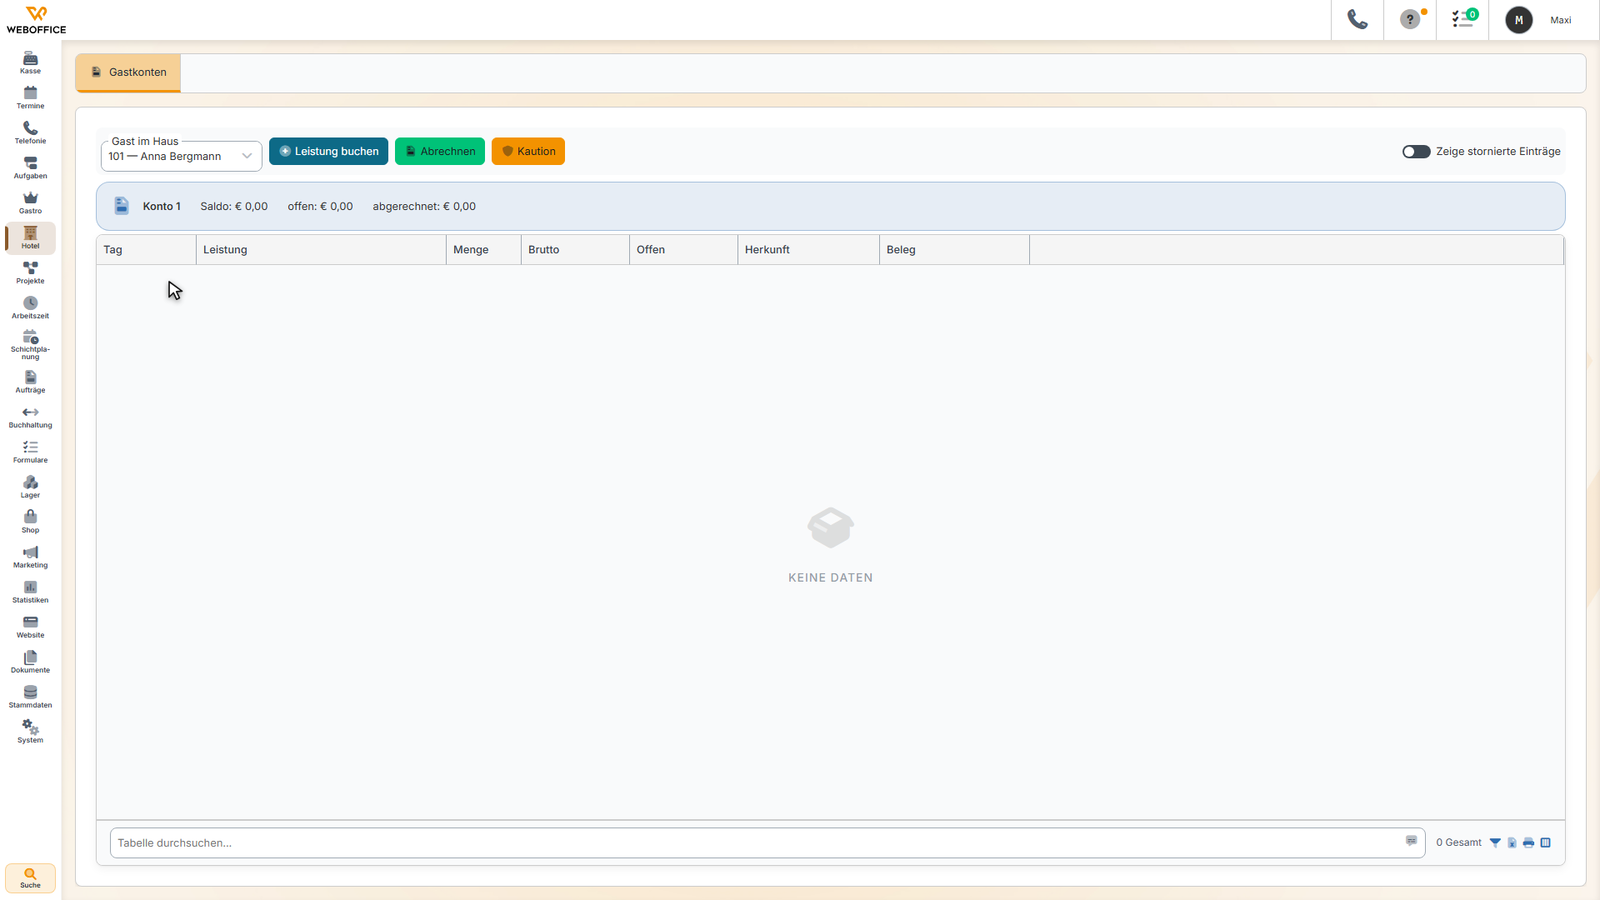Open the Shop module
This screenshot has width=1600, height=900.
click(x=30, y=522)
